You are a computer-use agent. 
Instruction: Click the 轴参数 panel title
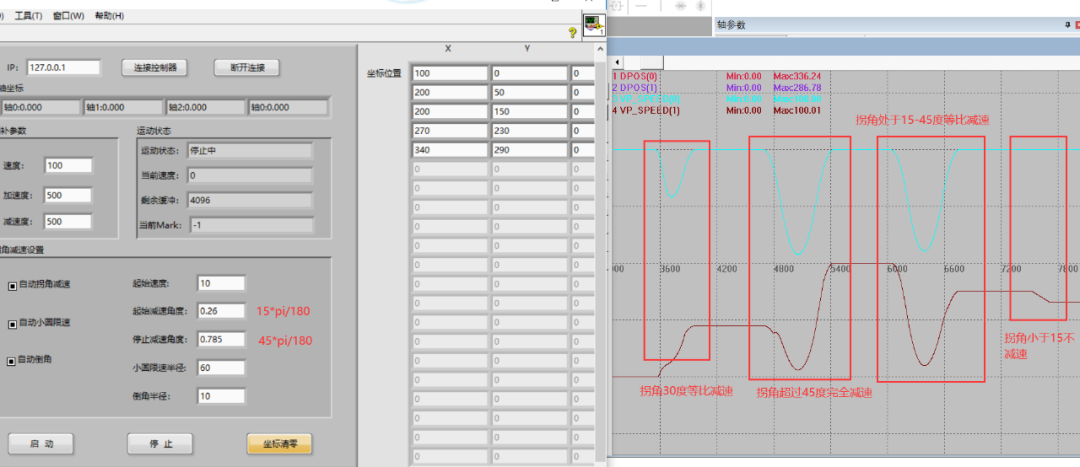(x=731, y=25)
